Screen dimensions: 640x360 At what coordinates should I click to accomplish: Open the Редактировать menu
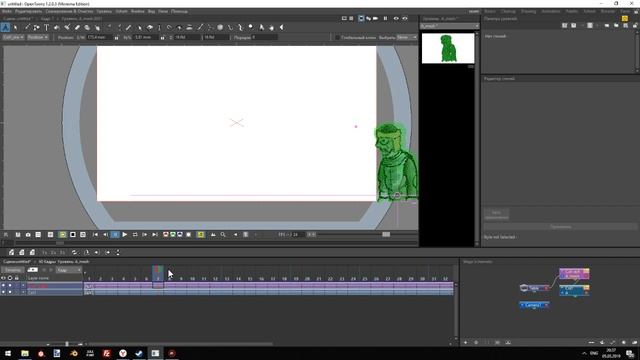point(28,11)
